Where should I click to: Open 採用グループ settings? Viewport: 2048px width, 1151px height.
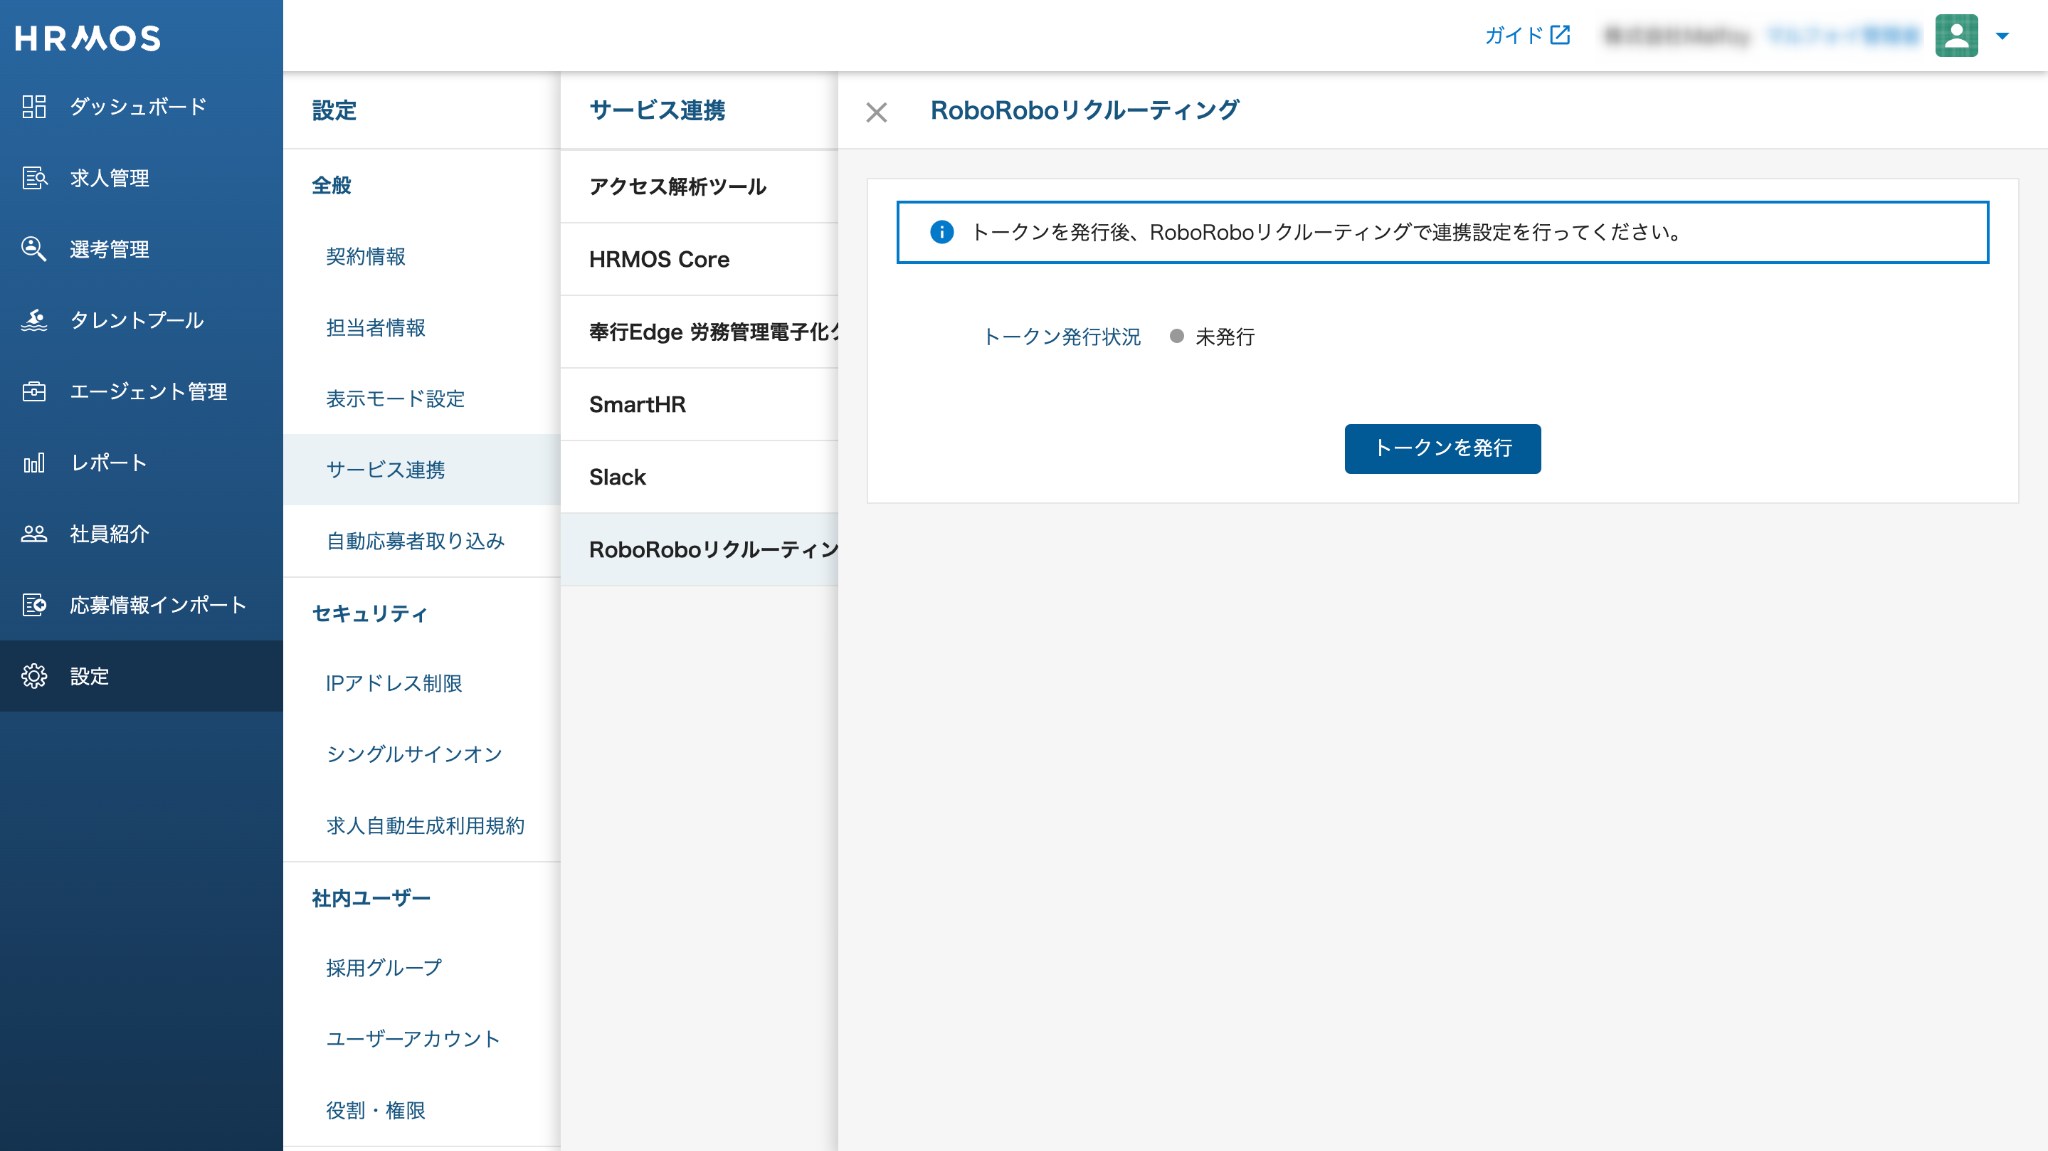[421, 967]
